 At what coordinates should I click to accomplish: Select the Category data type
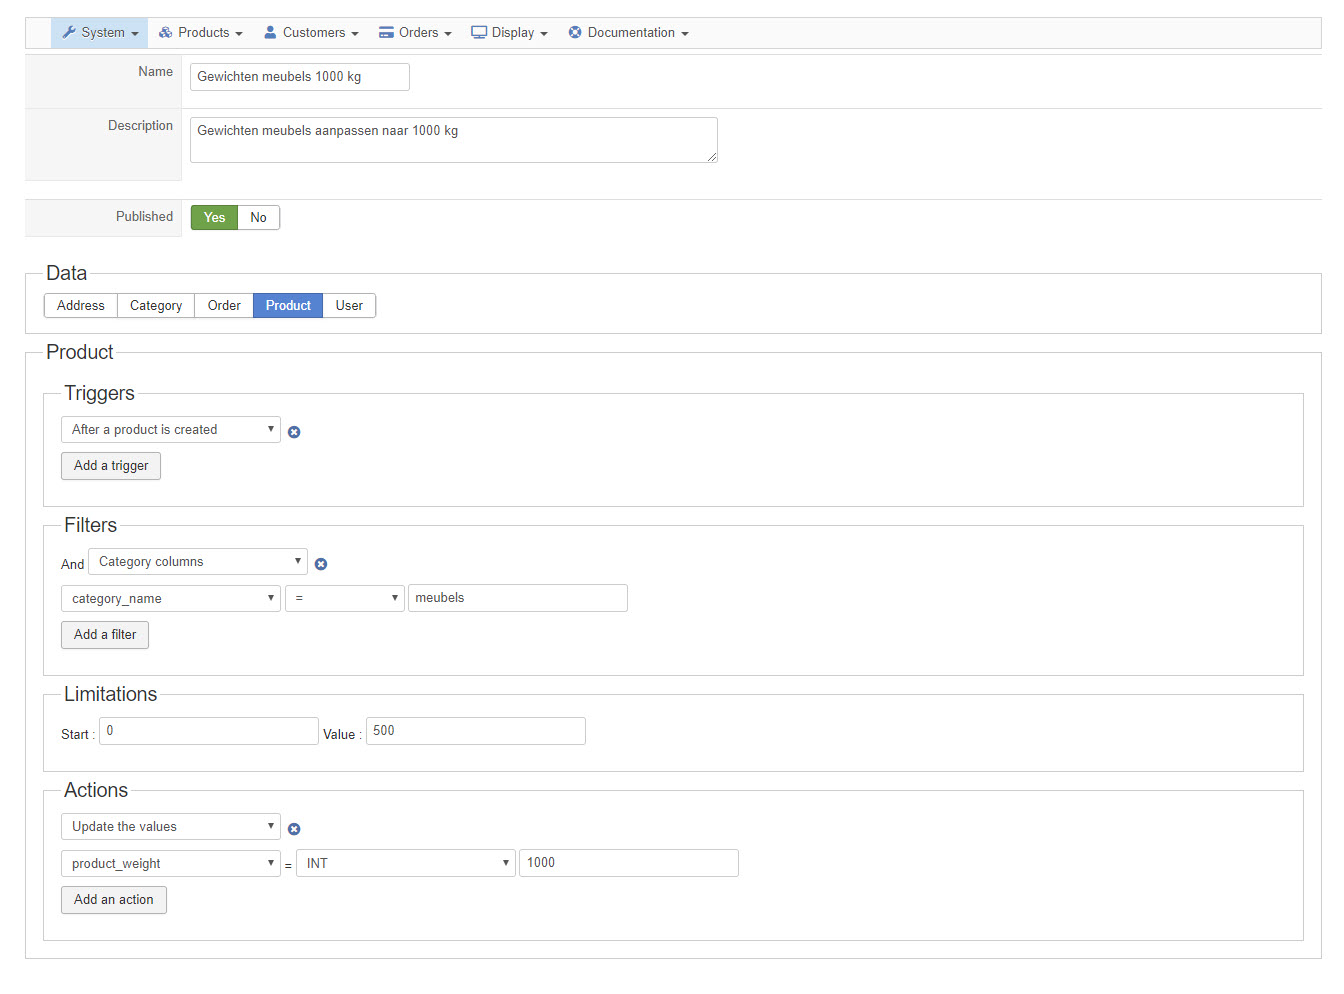click(156, 306)
